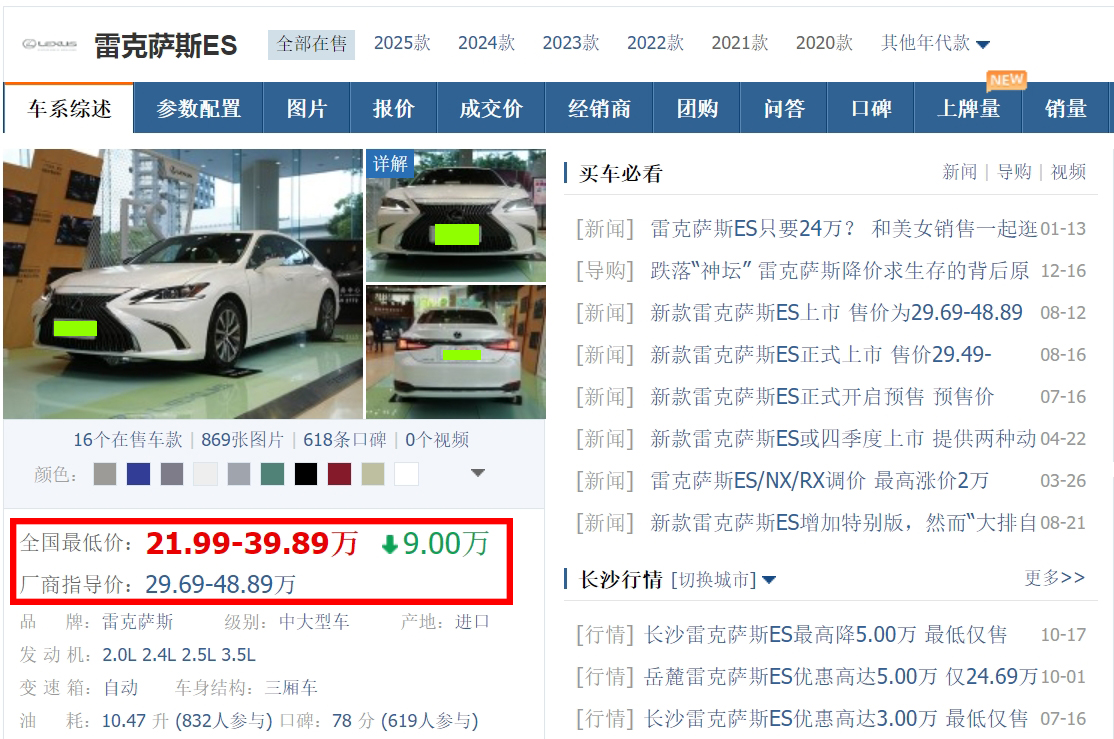Image resolution: width=1114 pixels, height=739 pixels.
Task: View the front-view car thumbnail
Action: click(456, 215)
